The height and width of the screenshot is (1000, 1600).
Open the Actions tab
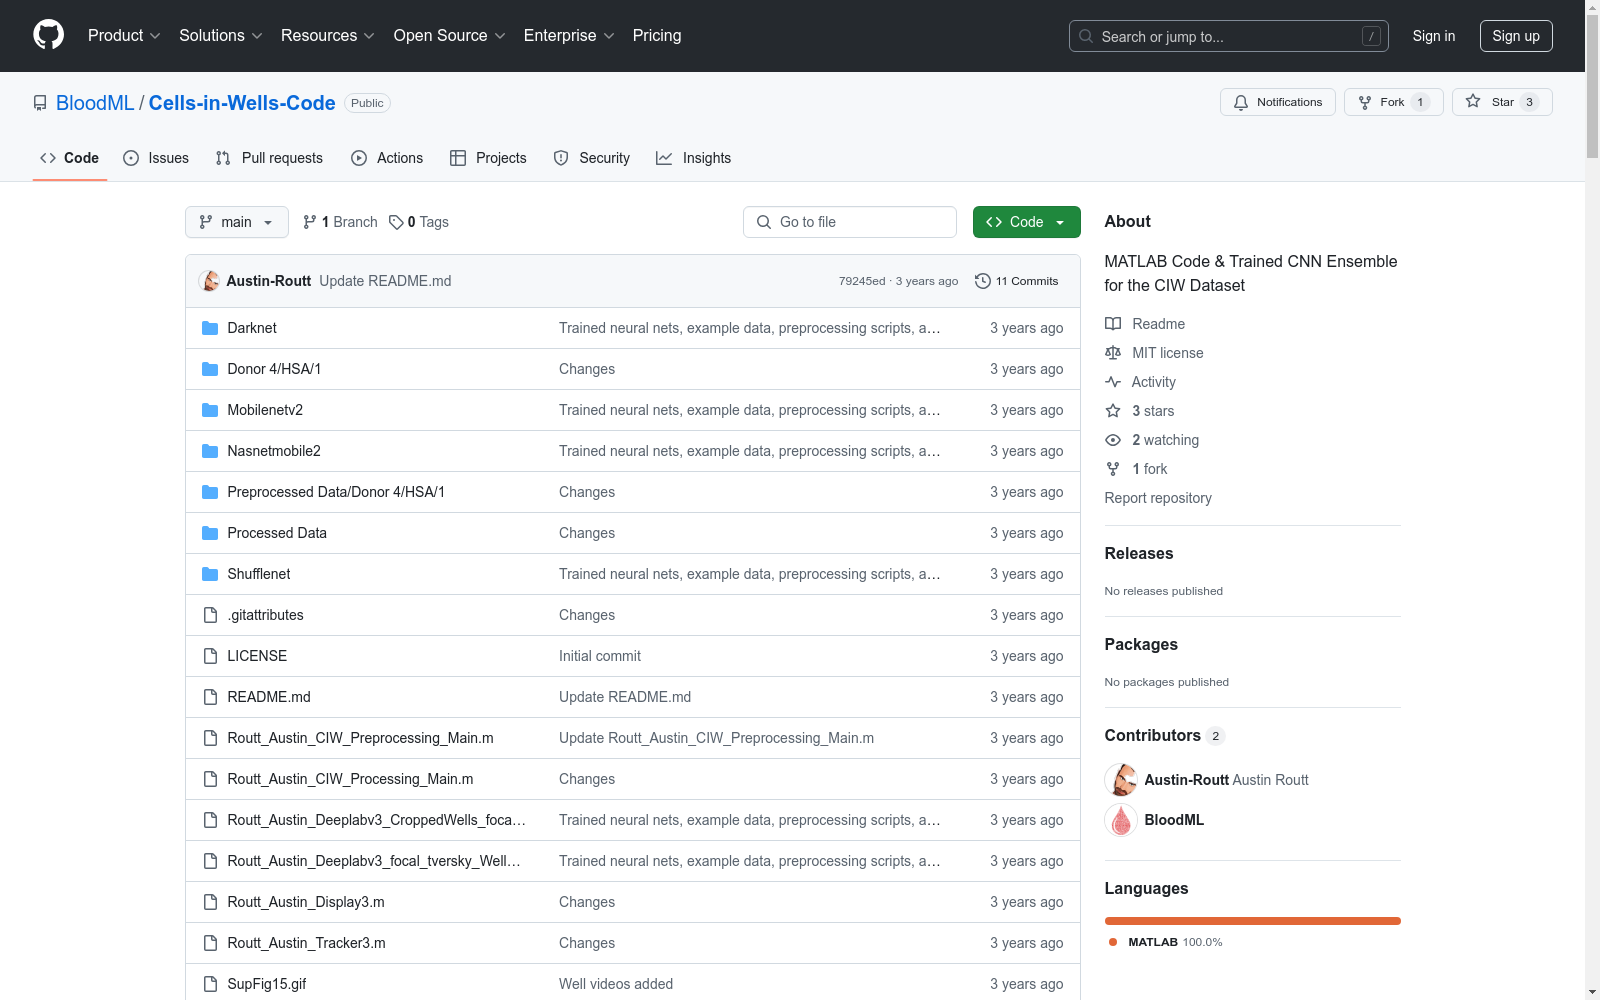pos(387,158)
